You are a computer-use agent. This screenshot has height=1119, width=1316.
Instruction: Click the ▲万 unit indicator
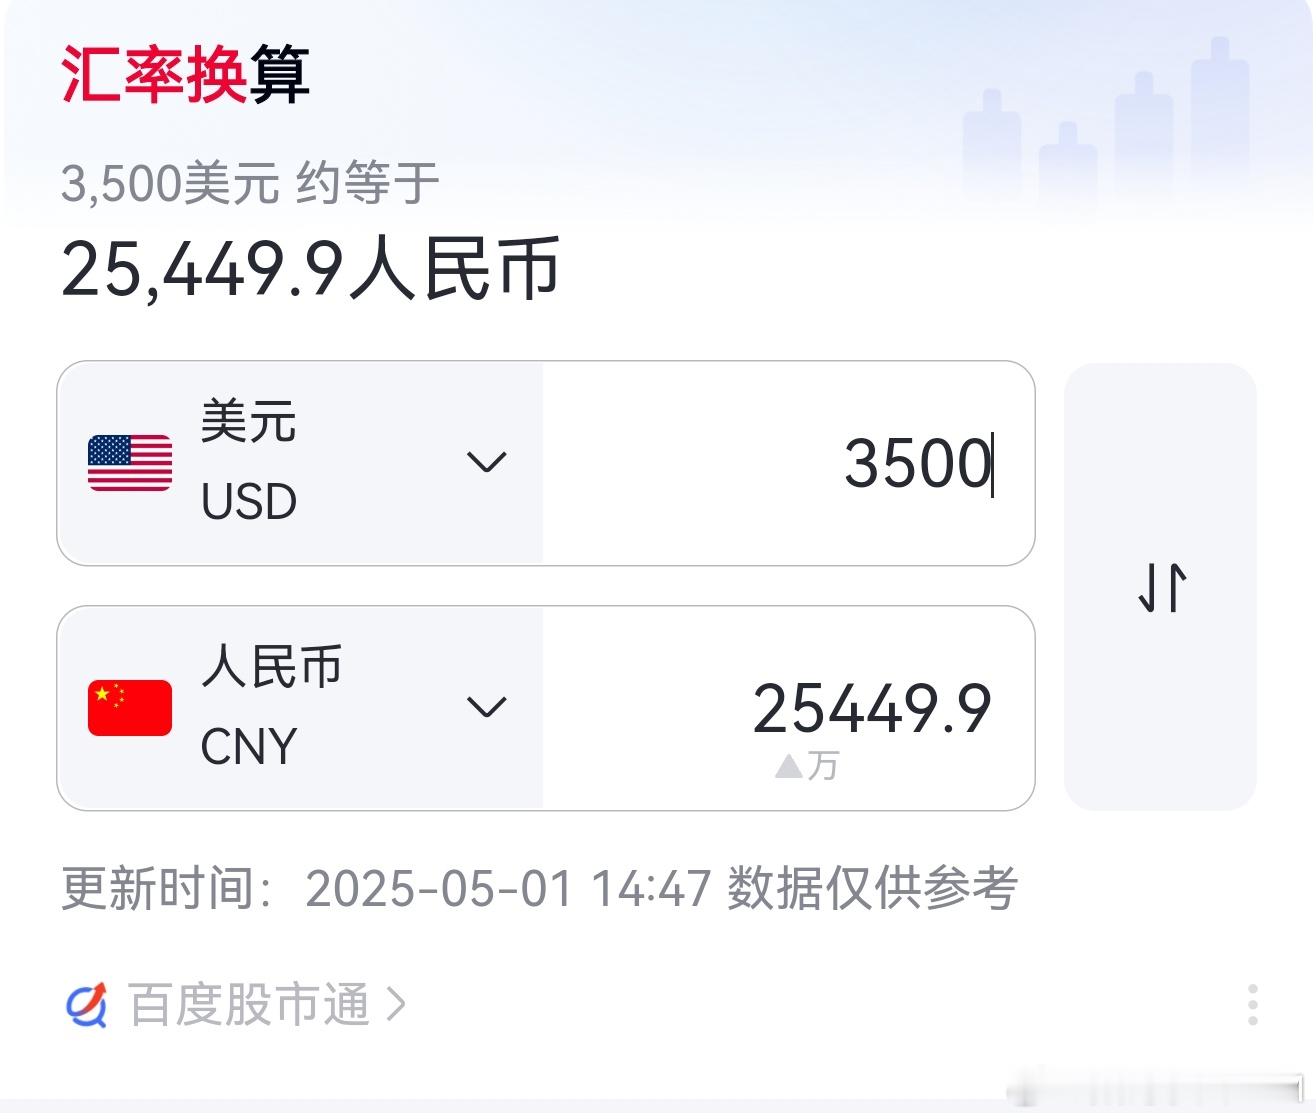(806, 766)
